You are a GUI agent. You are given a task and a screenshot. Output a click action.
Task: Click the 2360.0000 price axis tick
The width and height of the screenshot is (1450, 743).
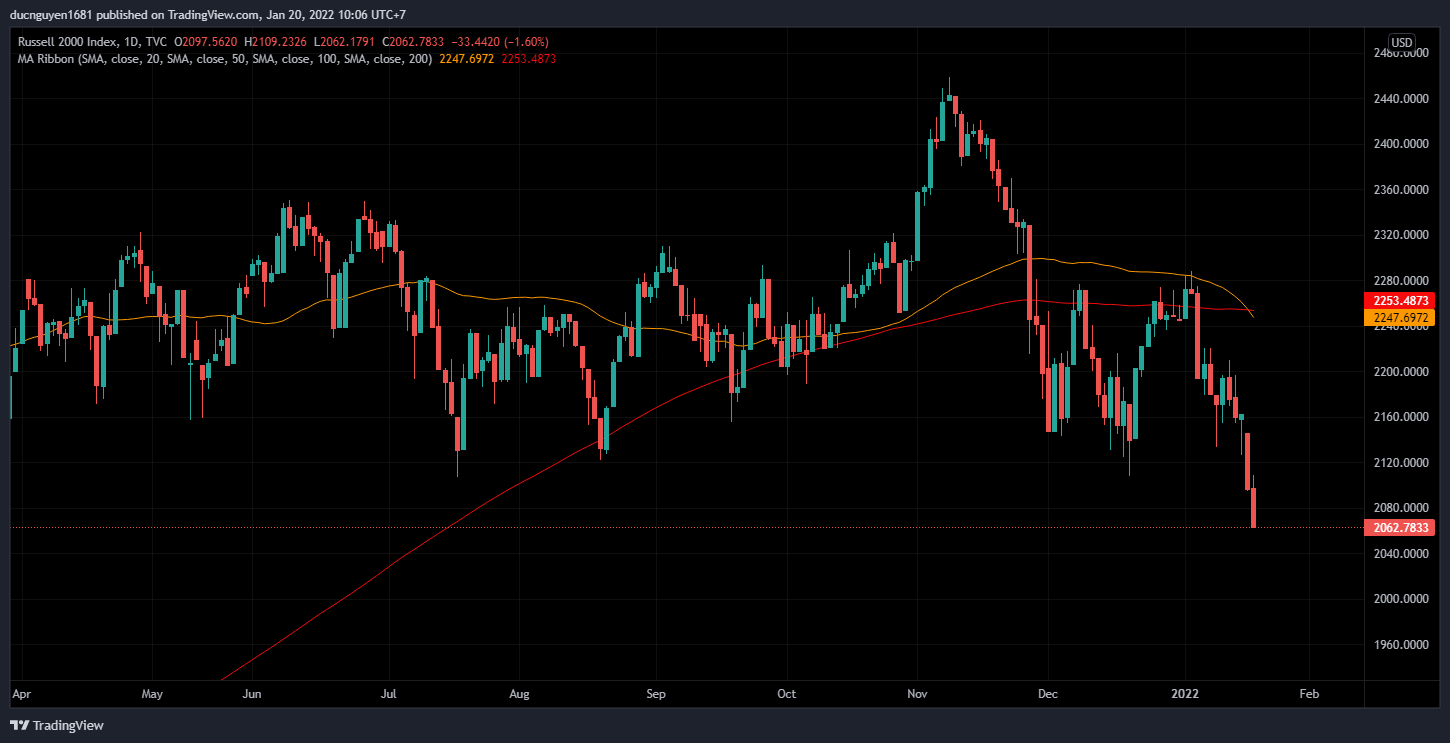(1400, 190)
